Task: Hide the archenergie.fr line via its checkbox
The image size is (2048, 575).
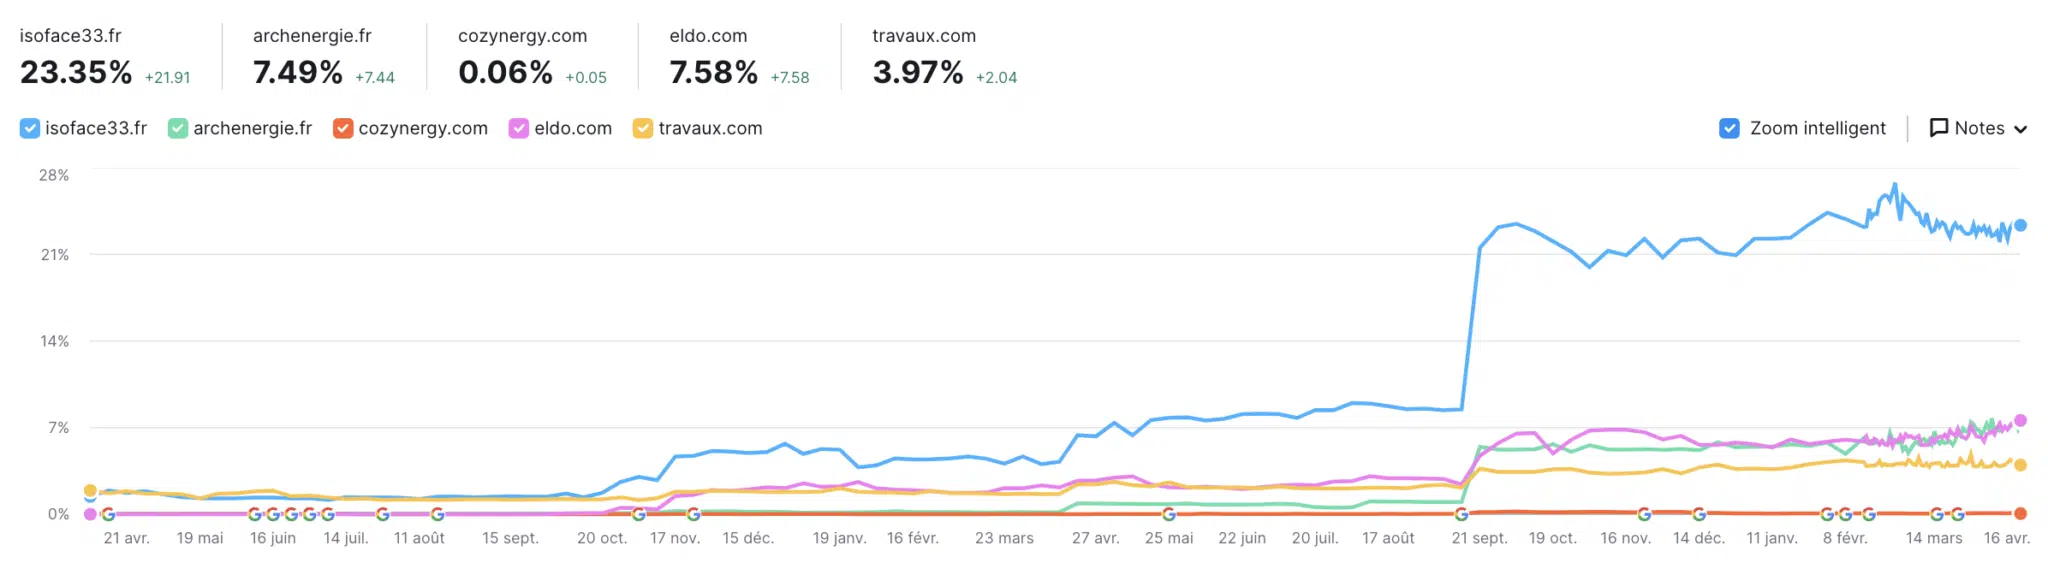Action: coord(178,128)
